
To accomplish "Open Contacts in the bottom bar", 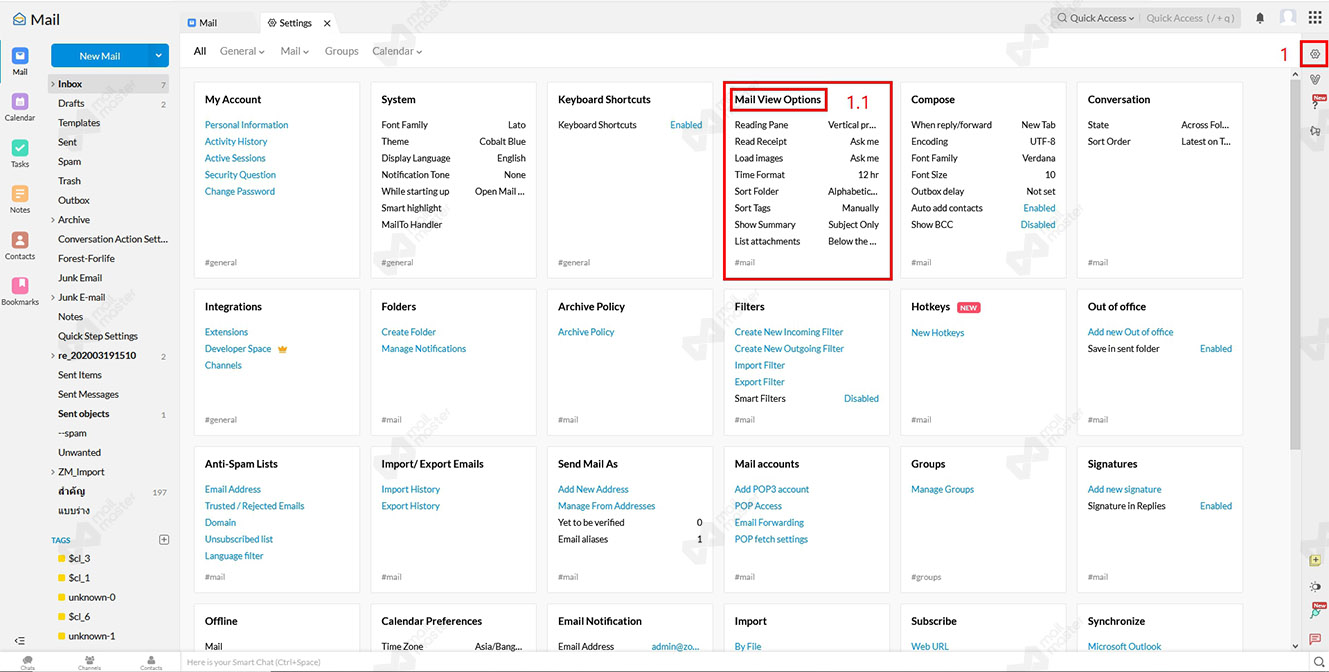I will point(151,662).
